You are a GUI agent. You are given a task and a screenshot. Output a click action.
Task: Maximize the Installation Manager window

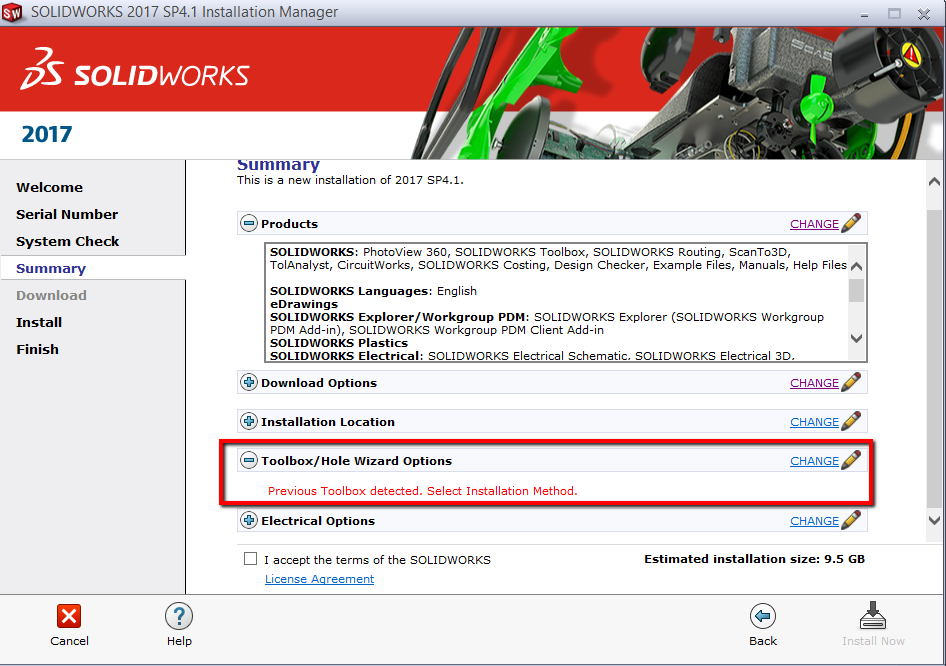click(894, 13)
